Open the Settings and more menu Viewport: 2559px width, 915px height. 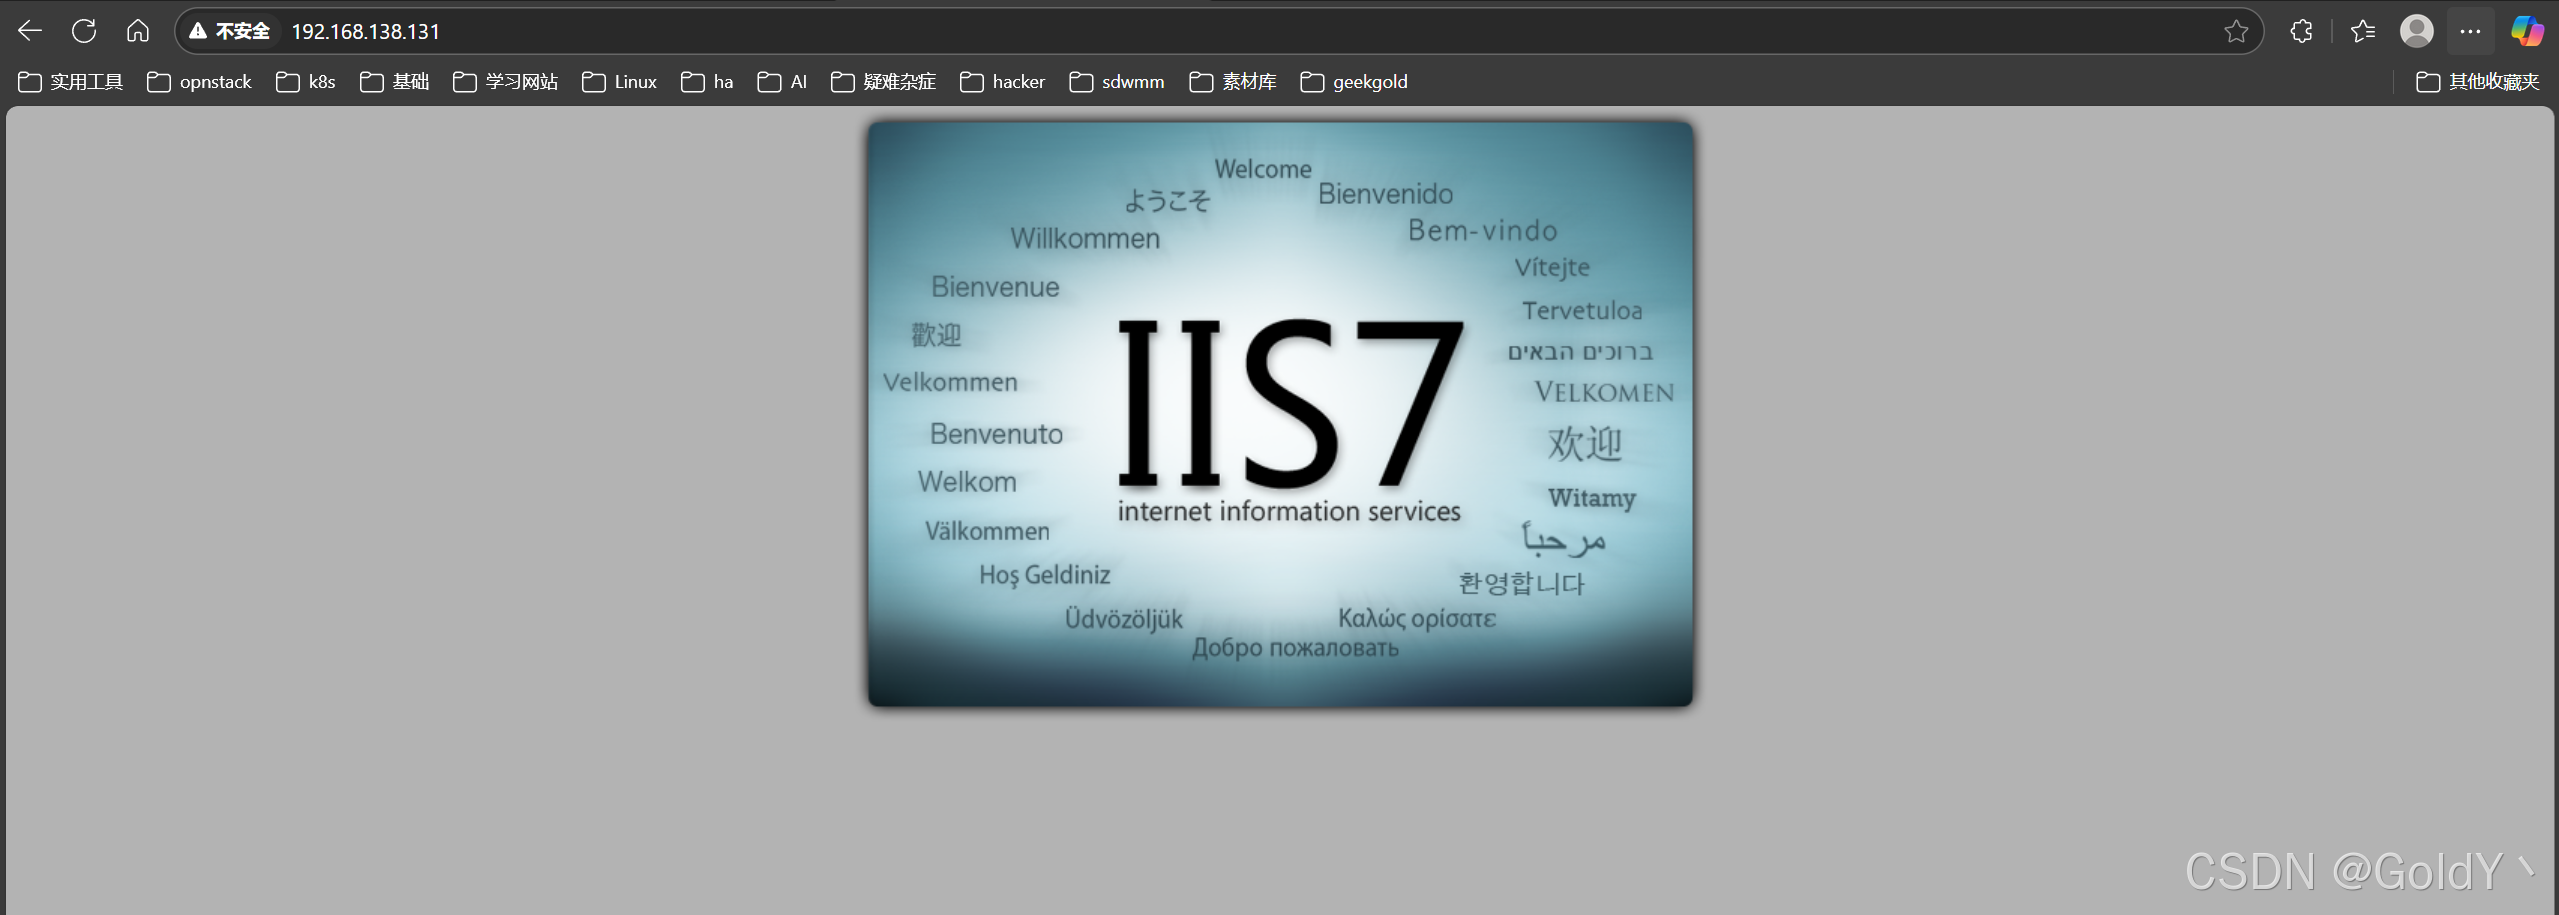pyautogui.click(x=2470, y=31)
